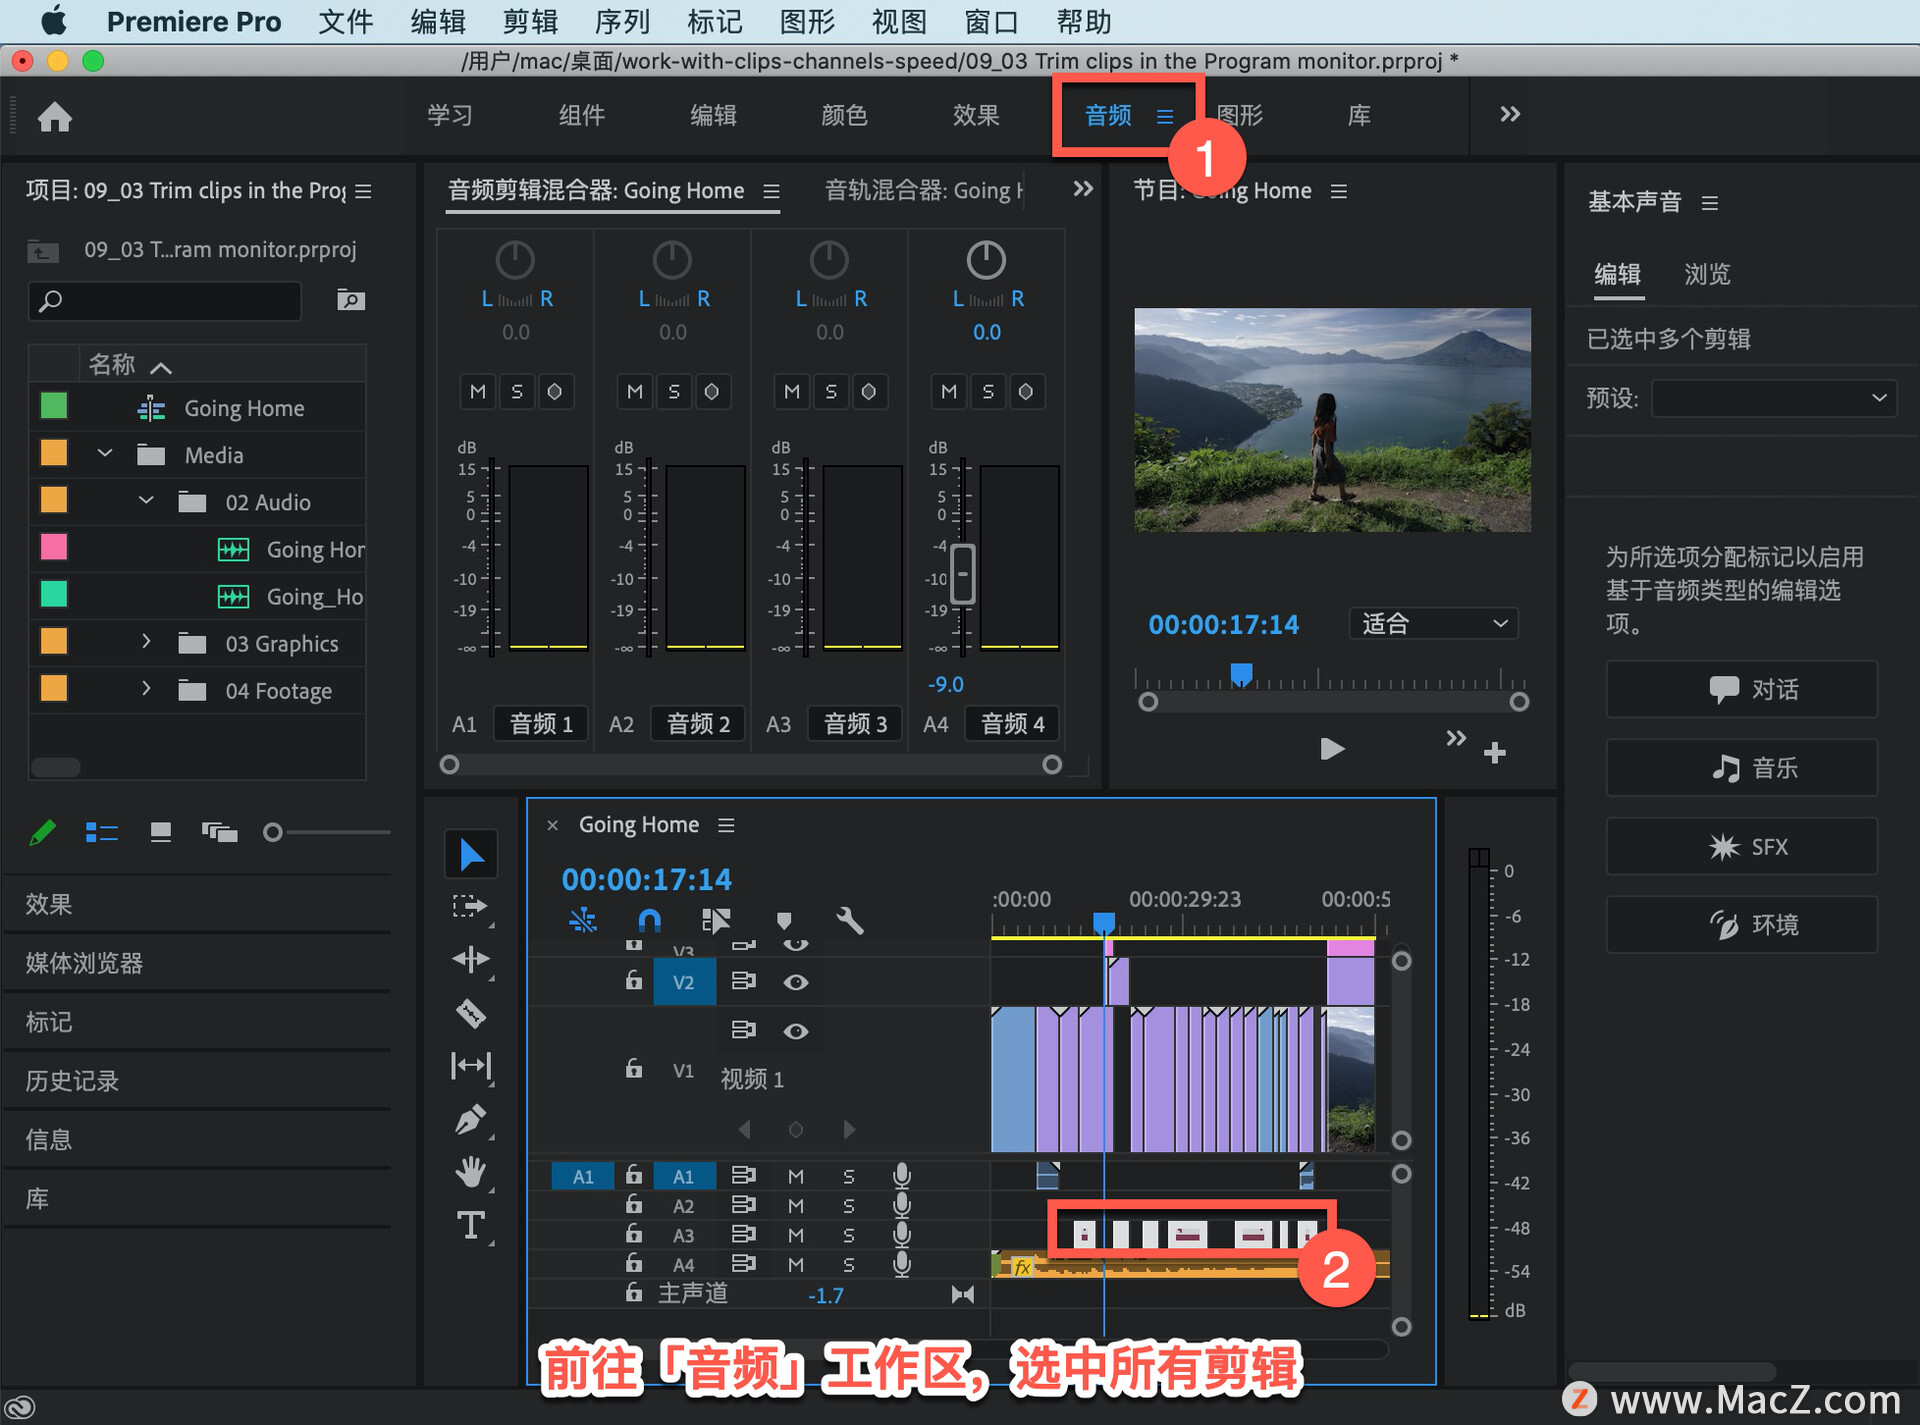Image resolution: width=1920 pixels, height=1425 pixels.
Task: Open timeline wrench display settings
Action: point(849,920)
